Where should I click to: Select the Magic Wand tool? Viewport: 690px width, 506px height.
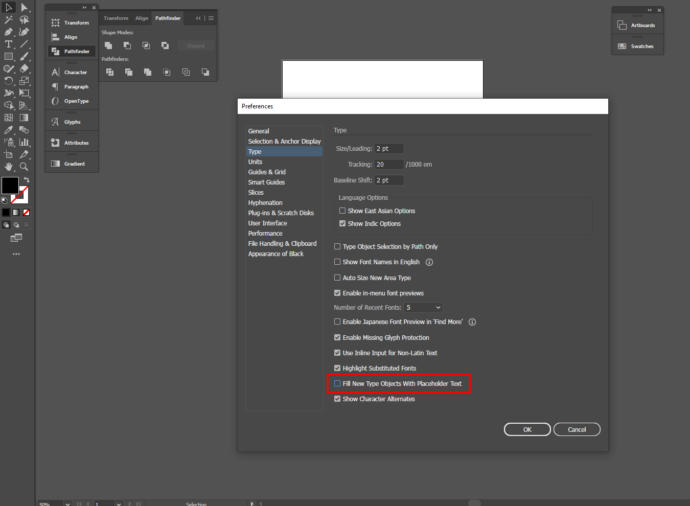(x=8, y=20)
